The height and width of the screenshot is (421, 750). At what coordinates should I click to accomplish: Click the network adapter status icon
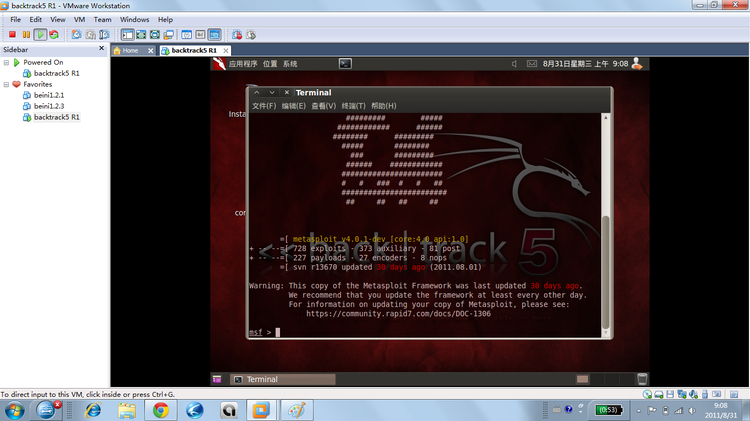(x=682, y=394)
